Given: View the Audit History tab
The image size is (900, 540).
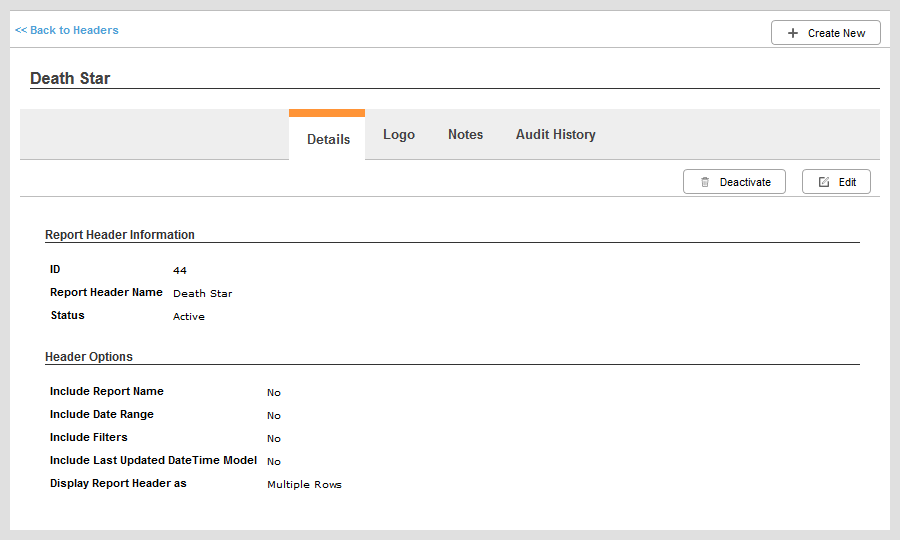Looking at the screenshot, I should tap(556, 134).
